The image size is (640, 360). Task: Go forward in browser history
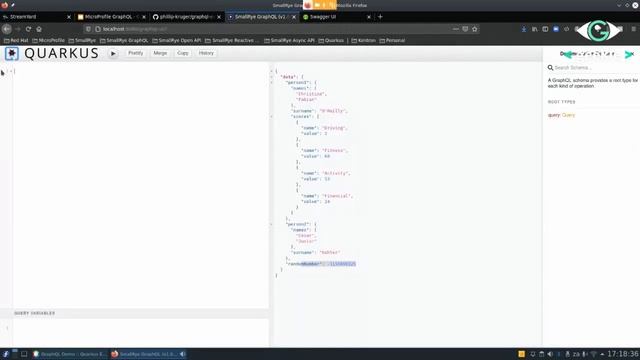[x=18, y=29]
